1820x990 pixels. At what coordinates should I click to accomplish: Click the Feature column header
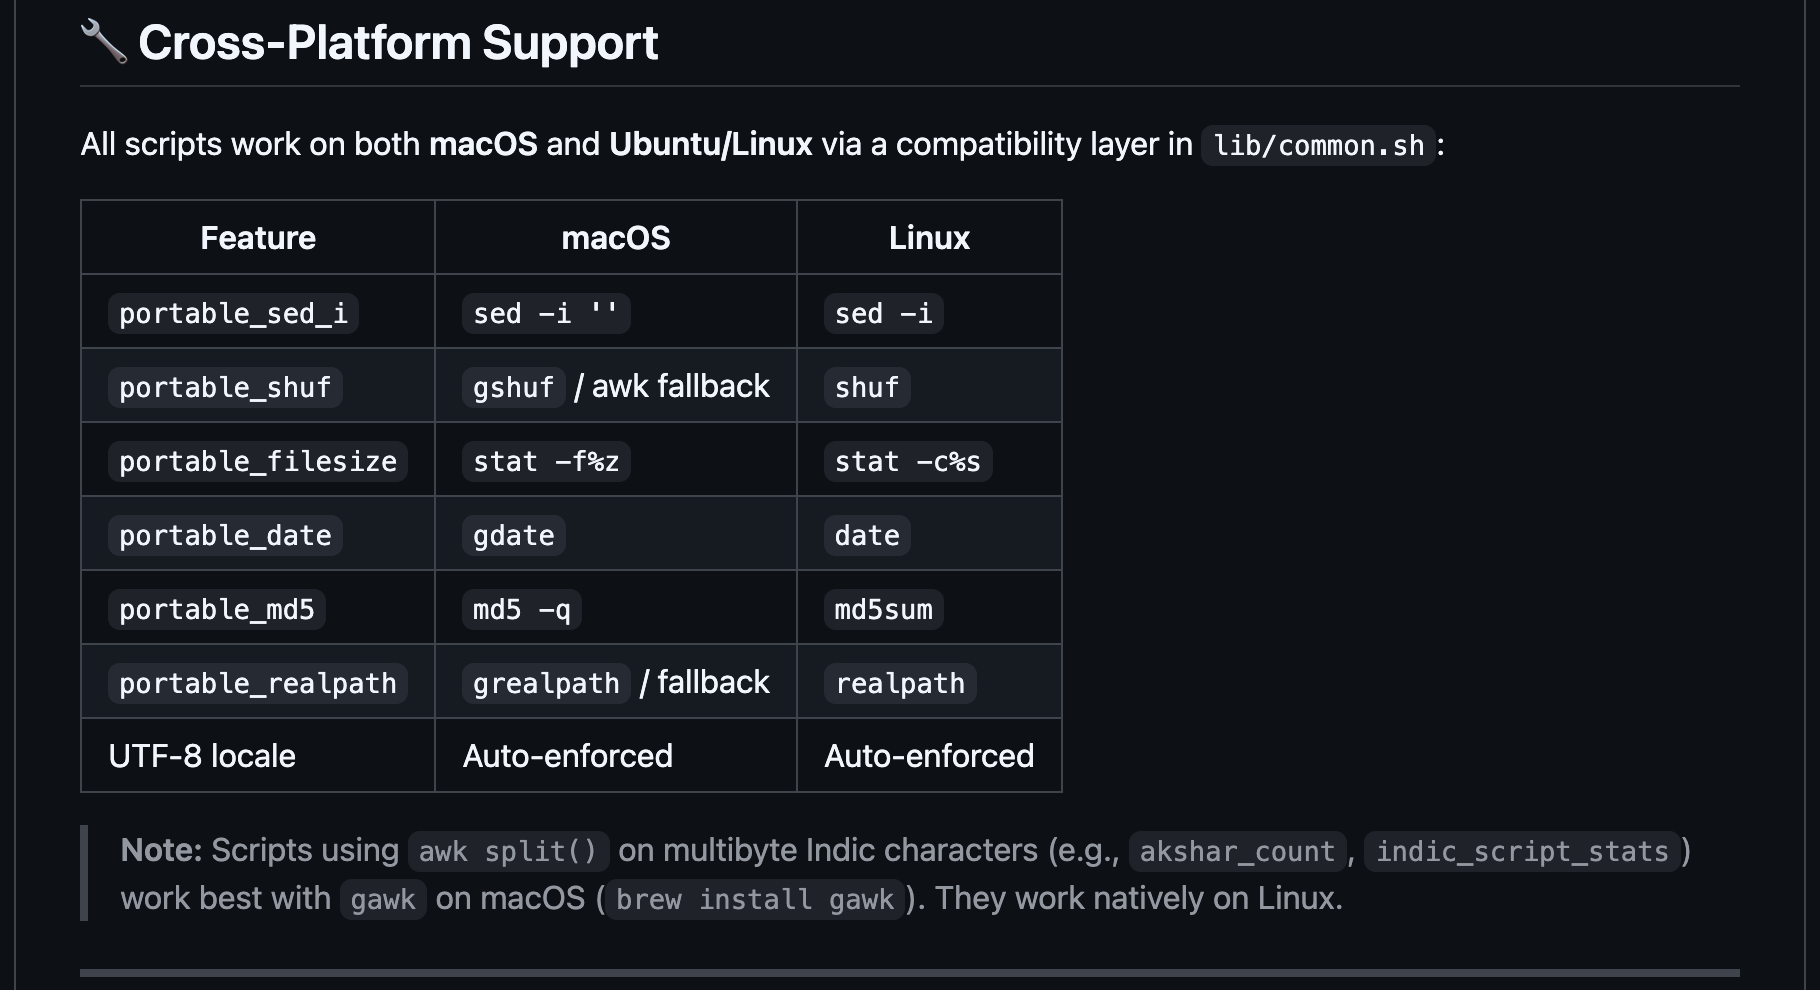pyautogui.click(x=258, y=238)
